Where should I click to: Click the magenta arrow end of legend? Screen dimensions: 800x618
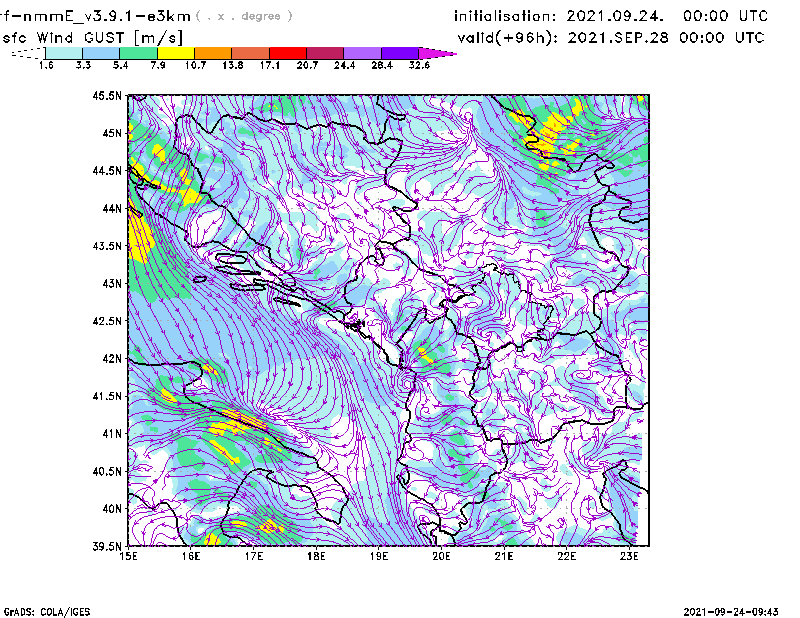(x=437, y=53)
